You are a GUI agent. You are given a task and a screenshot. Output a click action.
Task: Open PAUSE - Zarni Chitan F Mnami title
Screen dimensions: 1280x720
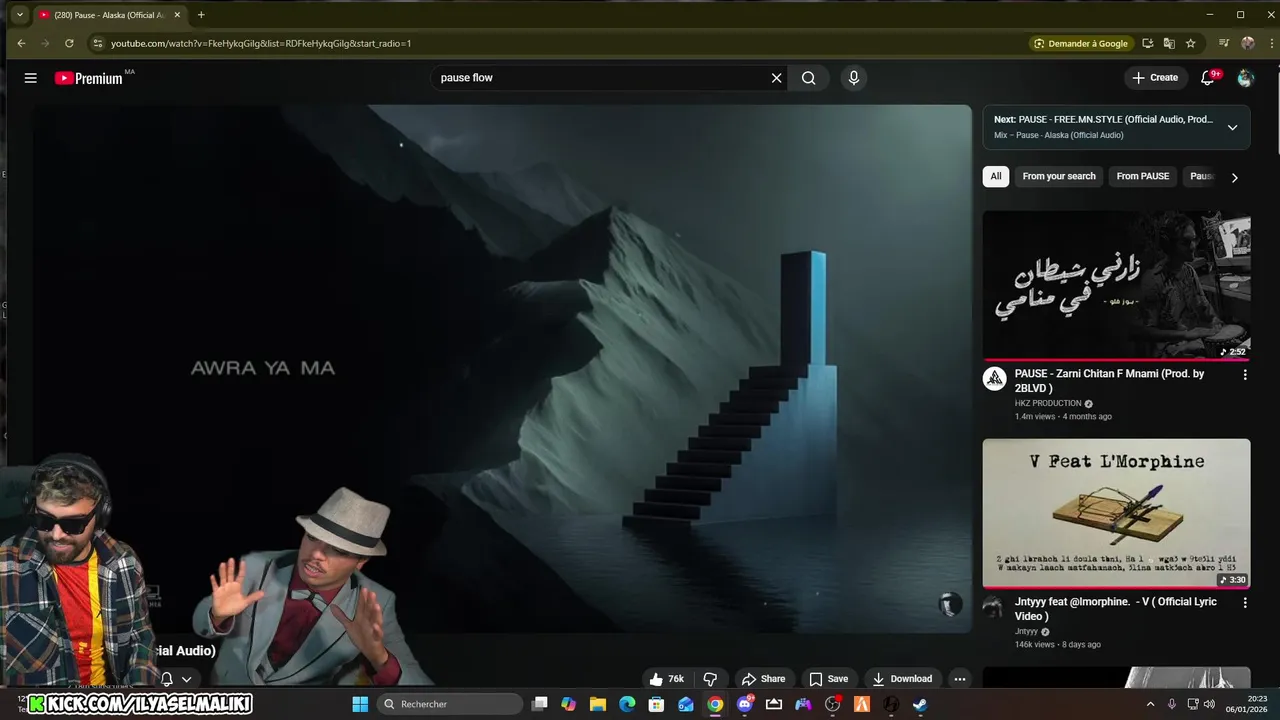click(1109, 380)
